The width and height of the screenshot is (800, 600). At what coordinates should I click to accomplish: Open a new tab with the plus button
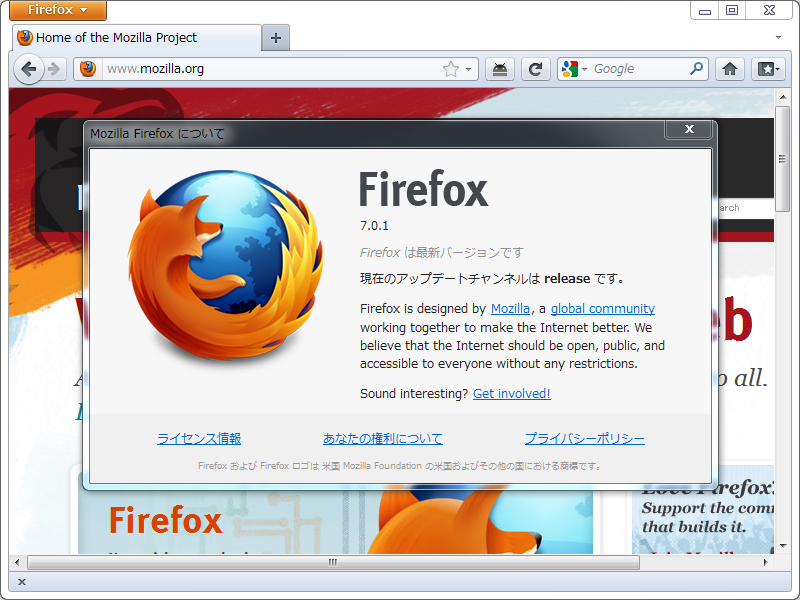[274, 36]
